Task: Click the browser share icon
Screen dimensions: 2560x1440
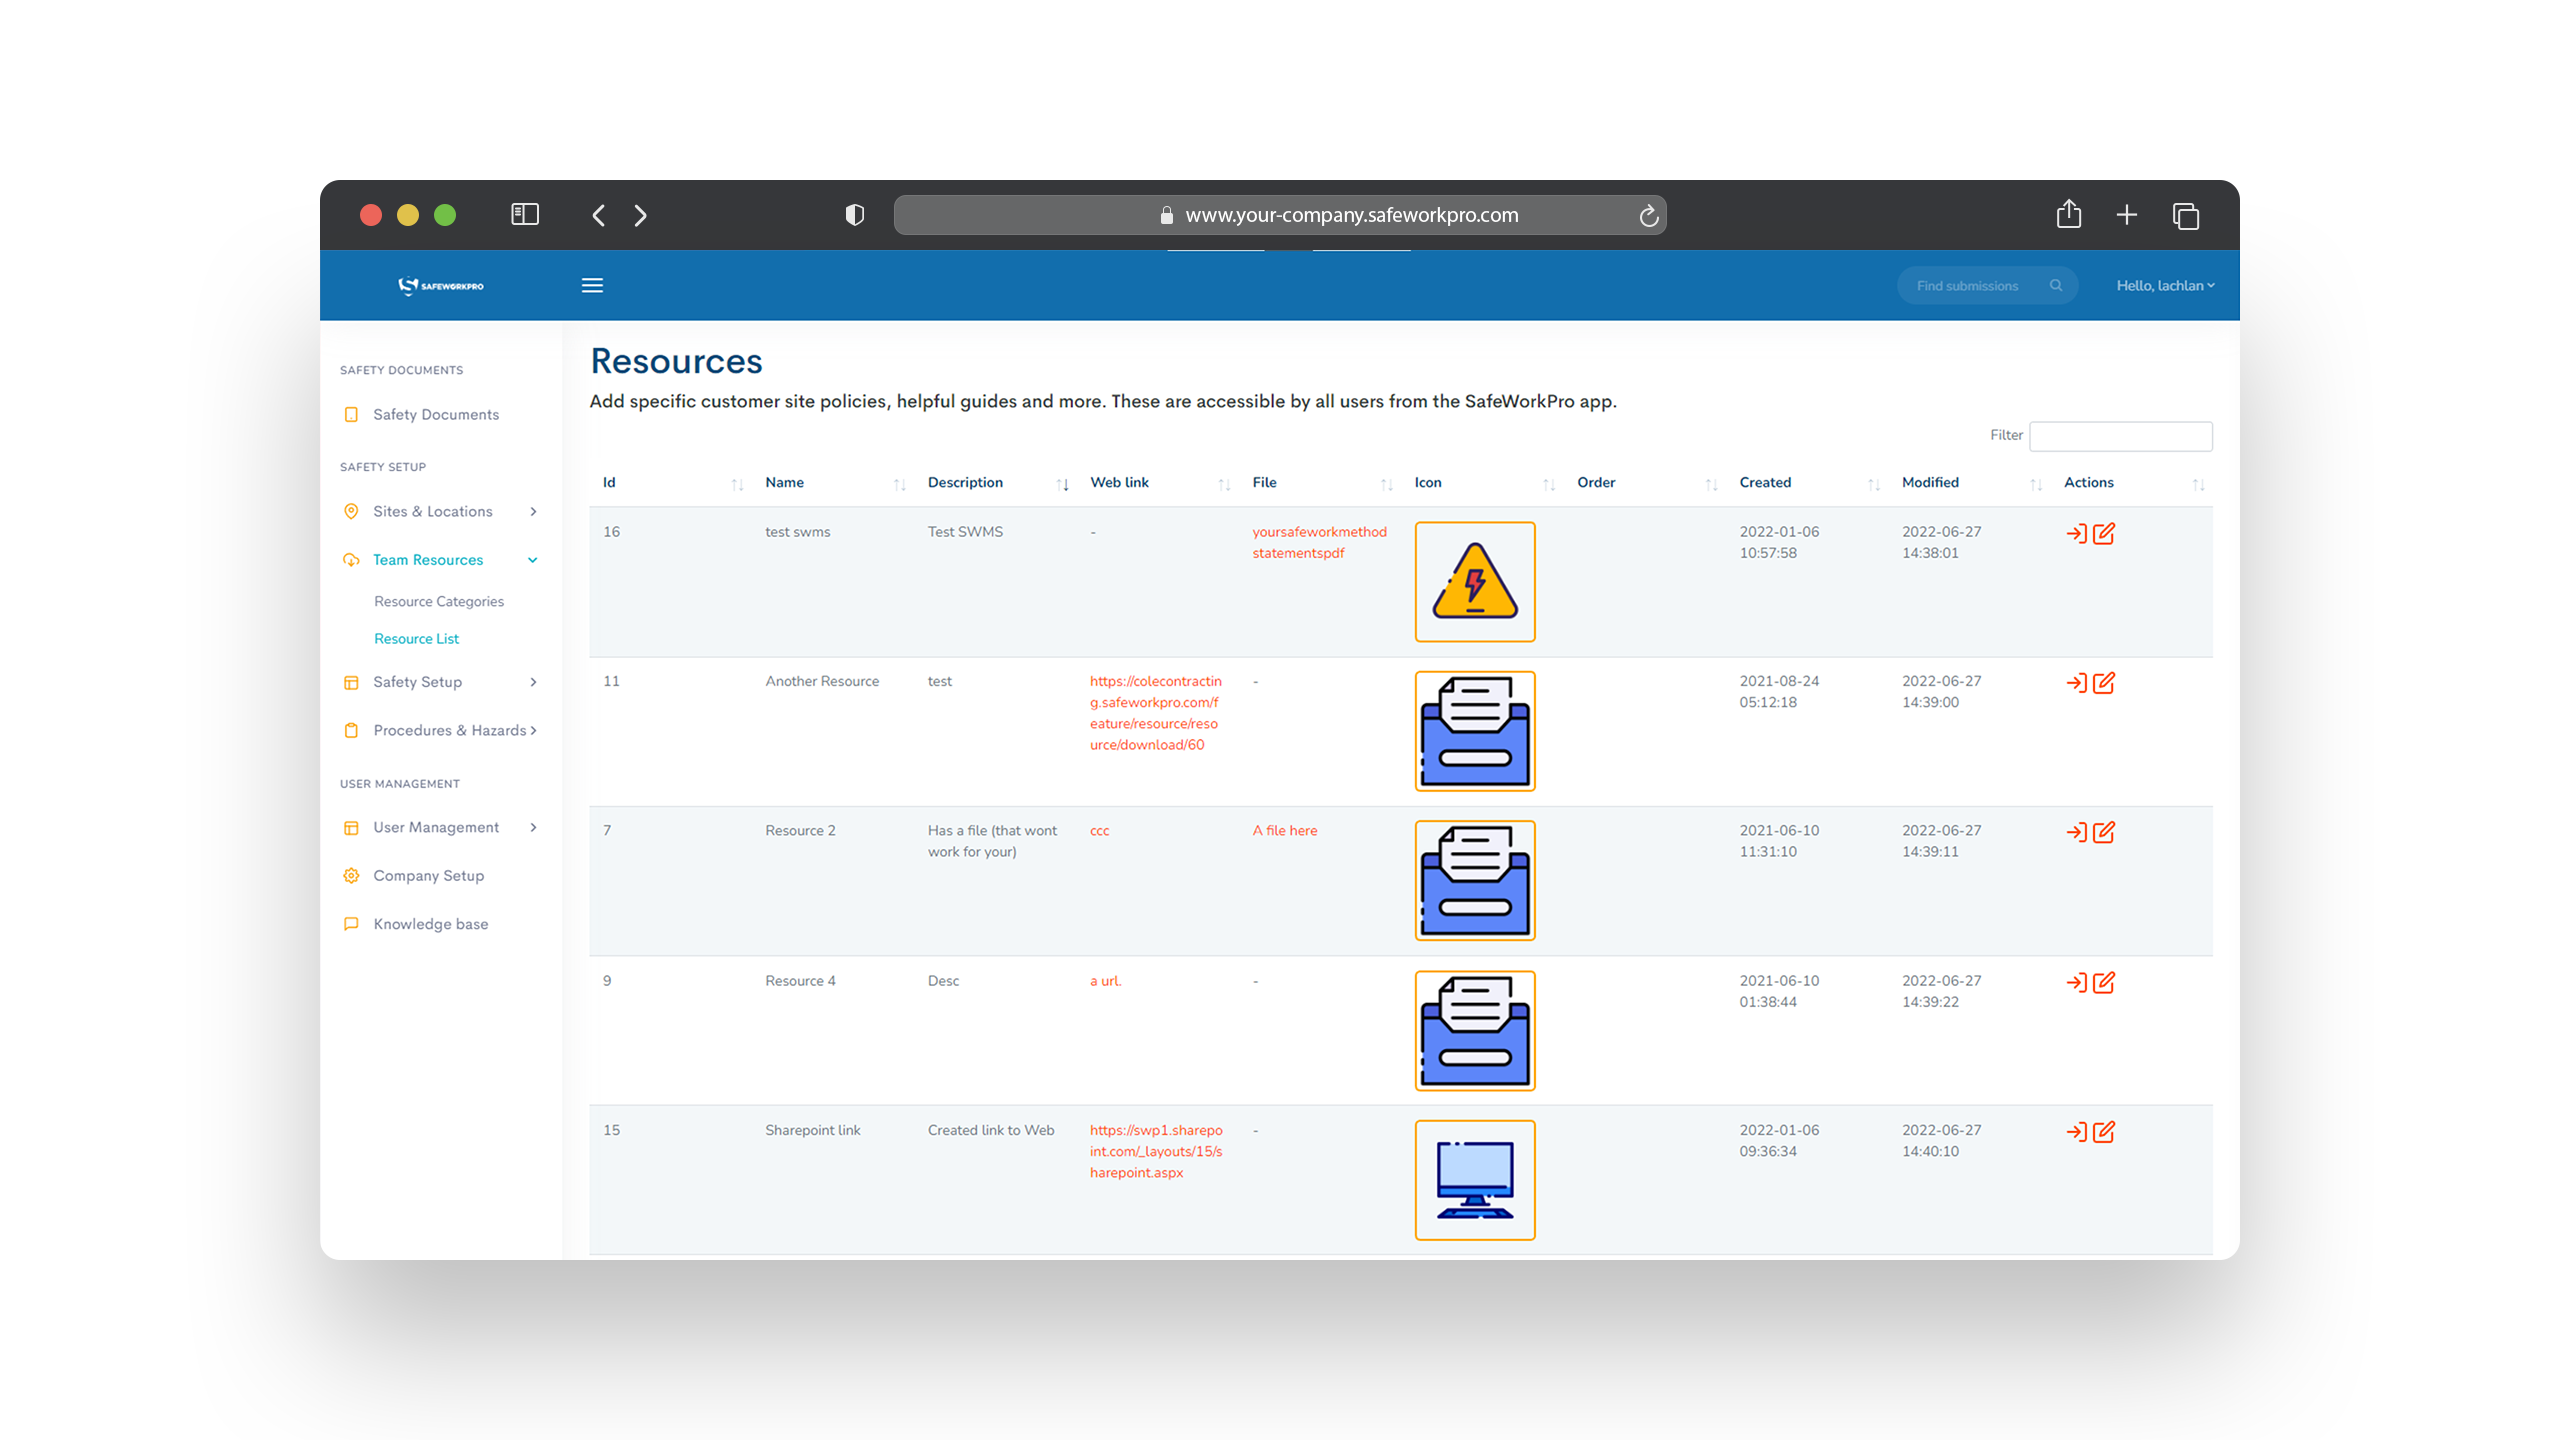Action: pos(2069,214)
